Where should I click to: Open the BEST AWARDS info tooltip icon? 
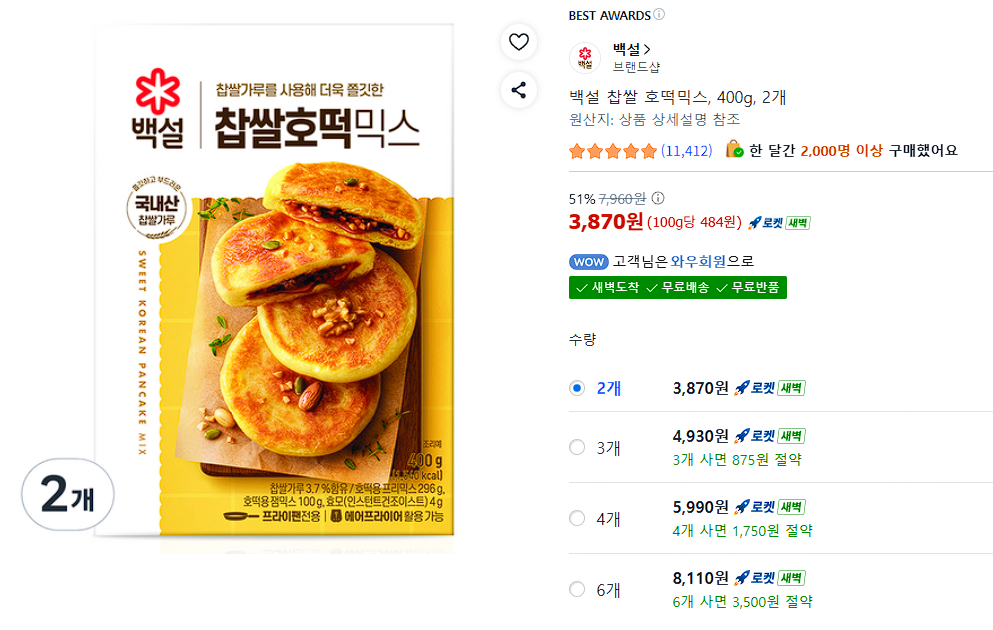(657, 15)
